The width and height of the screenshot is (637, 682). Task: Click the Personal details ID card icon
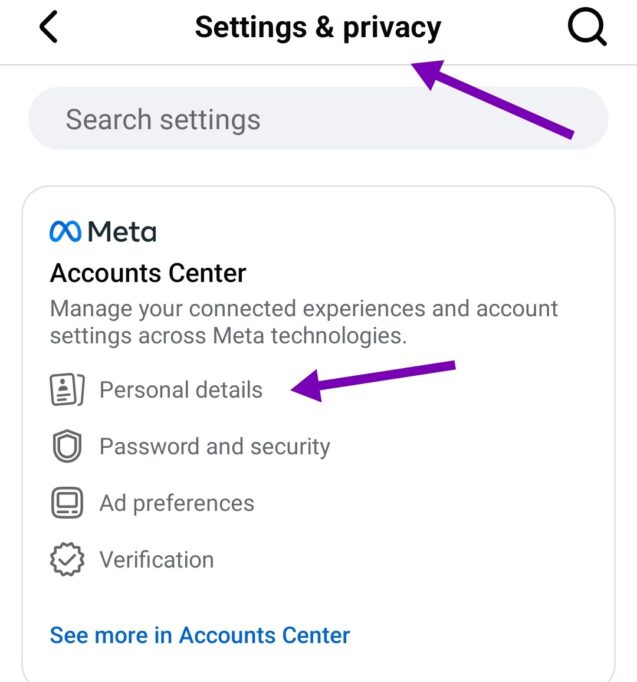pos(66,389)
